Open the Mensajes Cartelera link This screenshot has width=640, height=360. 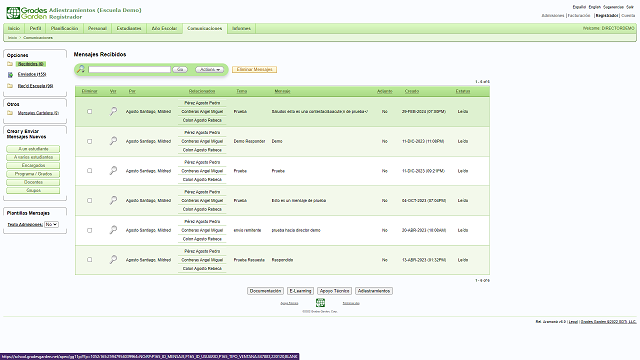tap(38, 113)
